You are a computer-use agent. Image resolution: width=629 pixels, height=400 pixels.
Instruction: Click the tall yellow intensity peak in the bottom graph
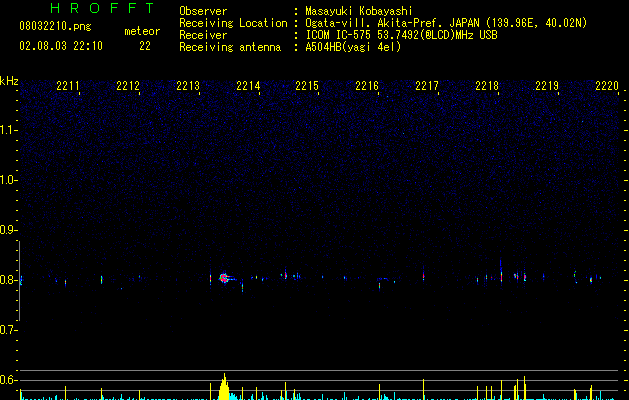tap(224, 387)
